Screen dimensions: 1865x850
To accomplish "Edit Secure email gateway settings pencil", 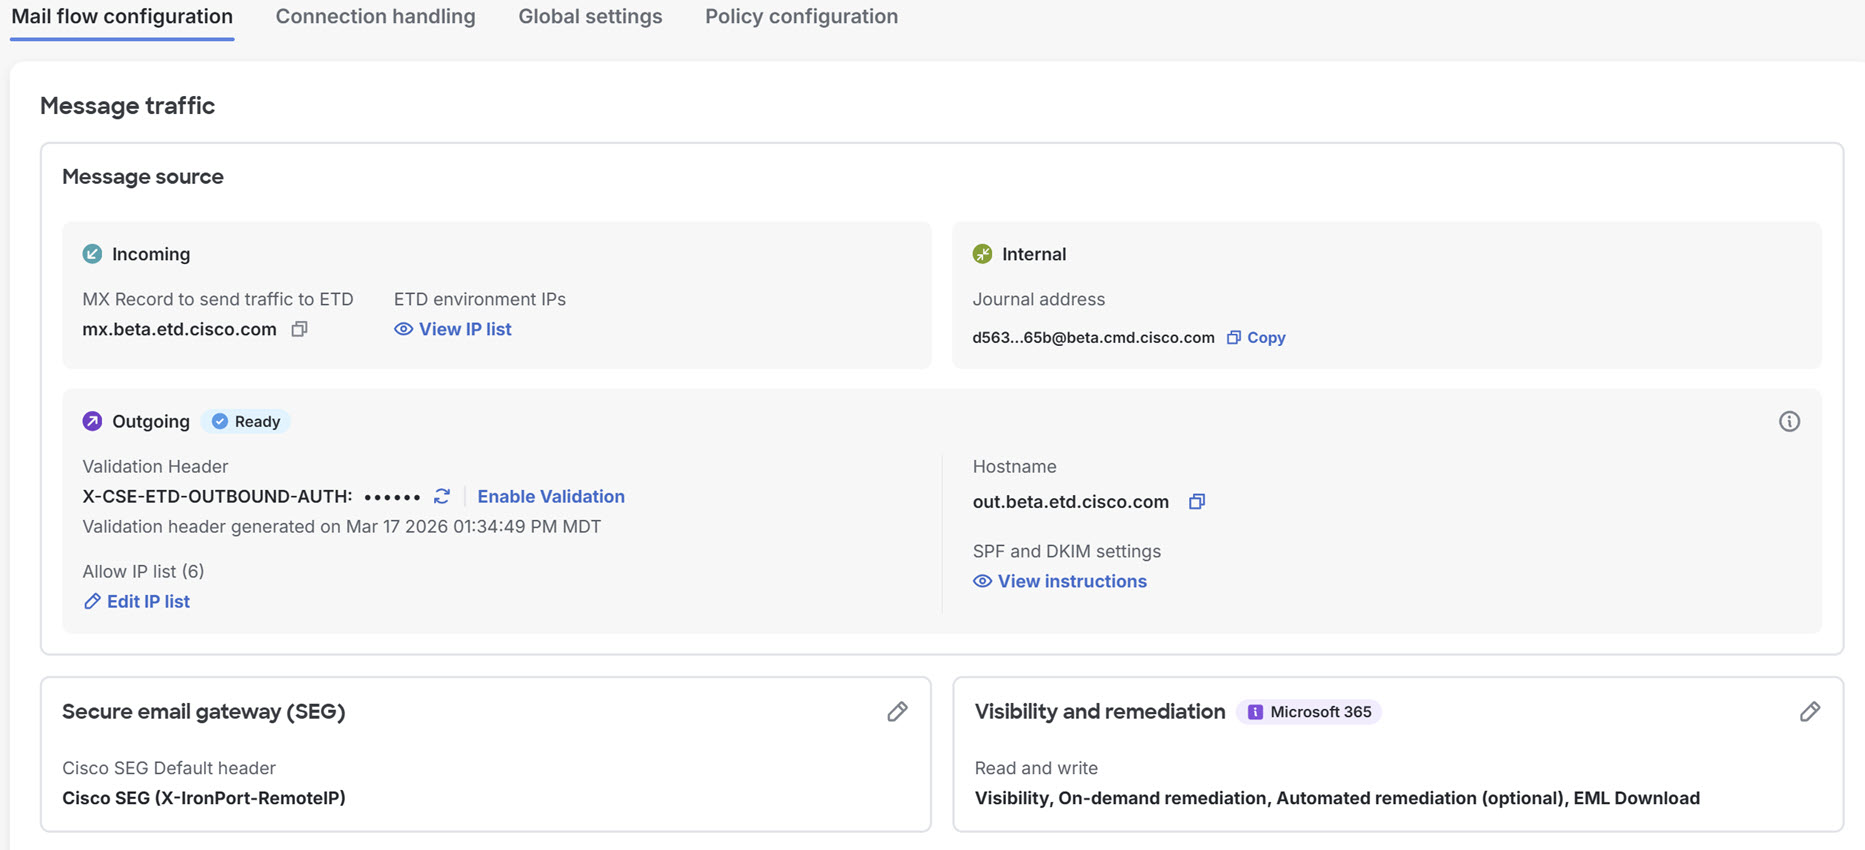I will [897, 711].
